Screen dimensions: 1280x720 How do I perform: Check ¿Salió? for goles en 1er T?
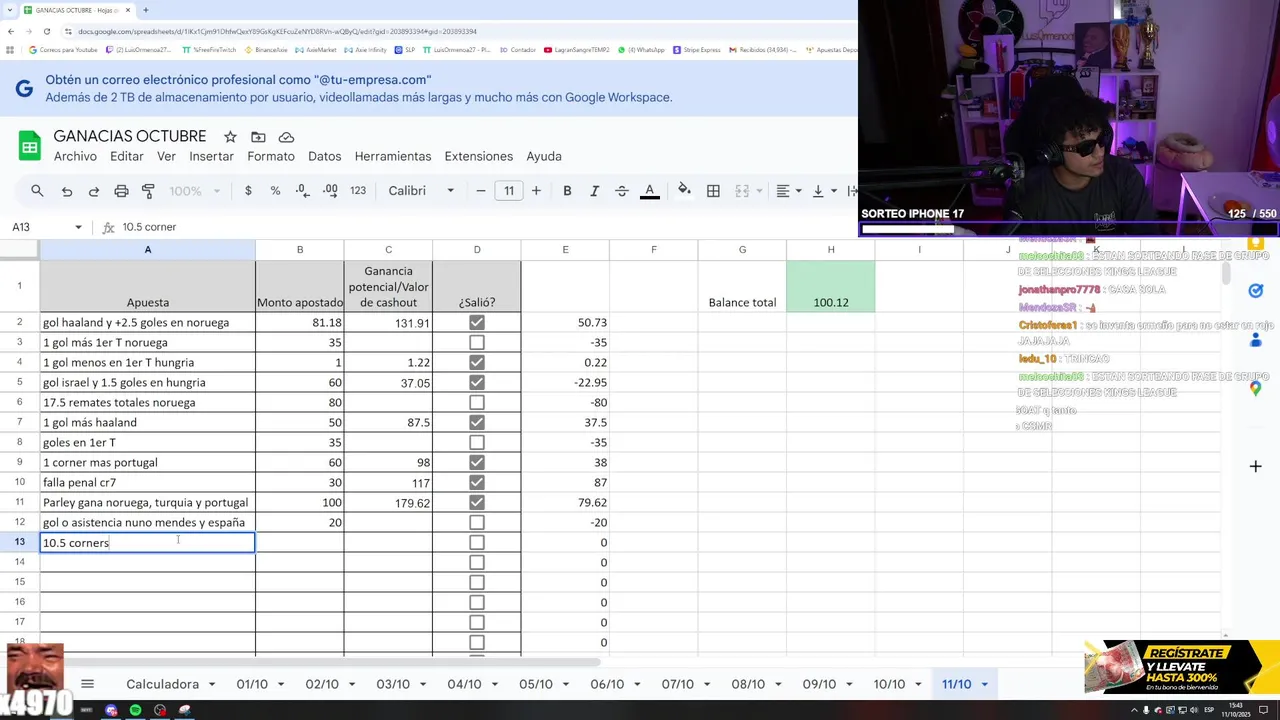477,442
